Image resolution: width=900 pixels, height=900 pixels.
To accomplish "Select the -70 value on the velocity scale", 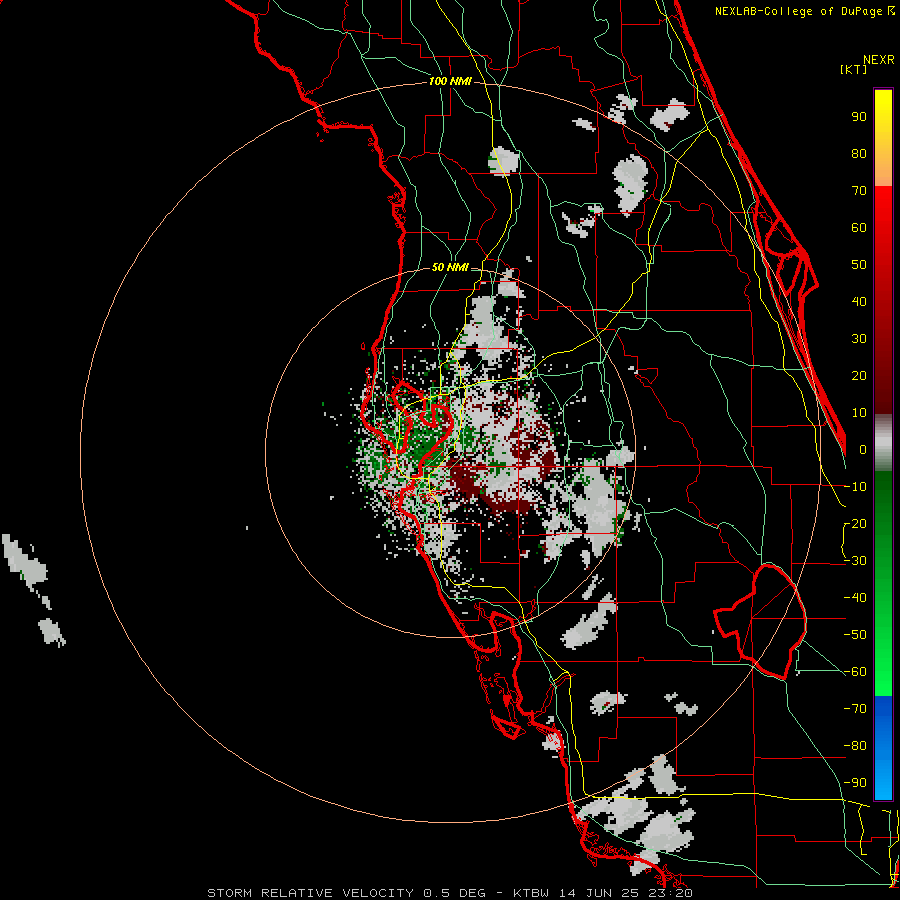I will pyautogui.click(x=855, y=709).
